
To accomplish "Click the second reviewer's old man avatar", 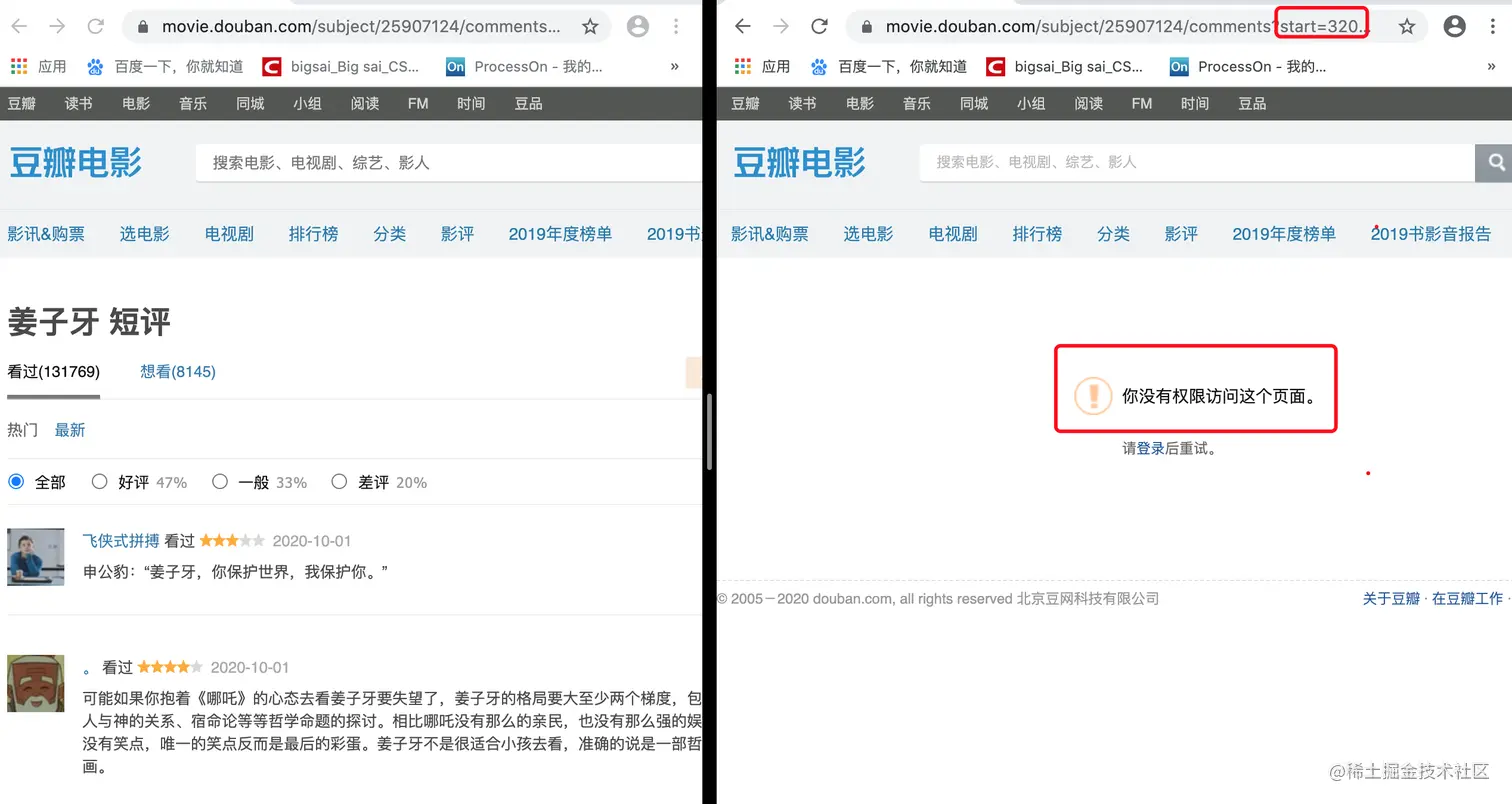I will 36,683.
